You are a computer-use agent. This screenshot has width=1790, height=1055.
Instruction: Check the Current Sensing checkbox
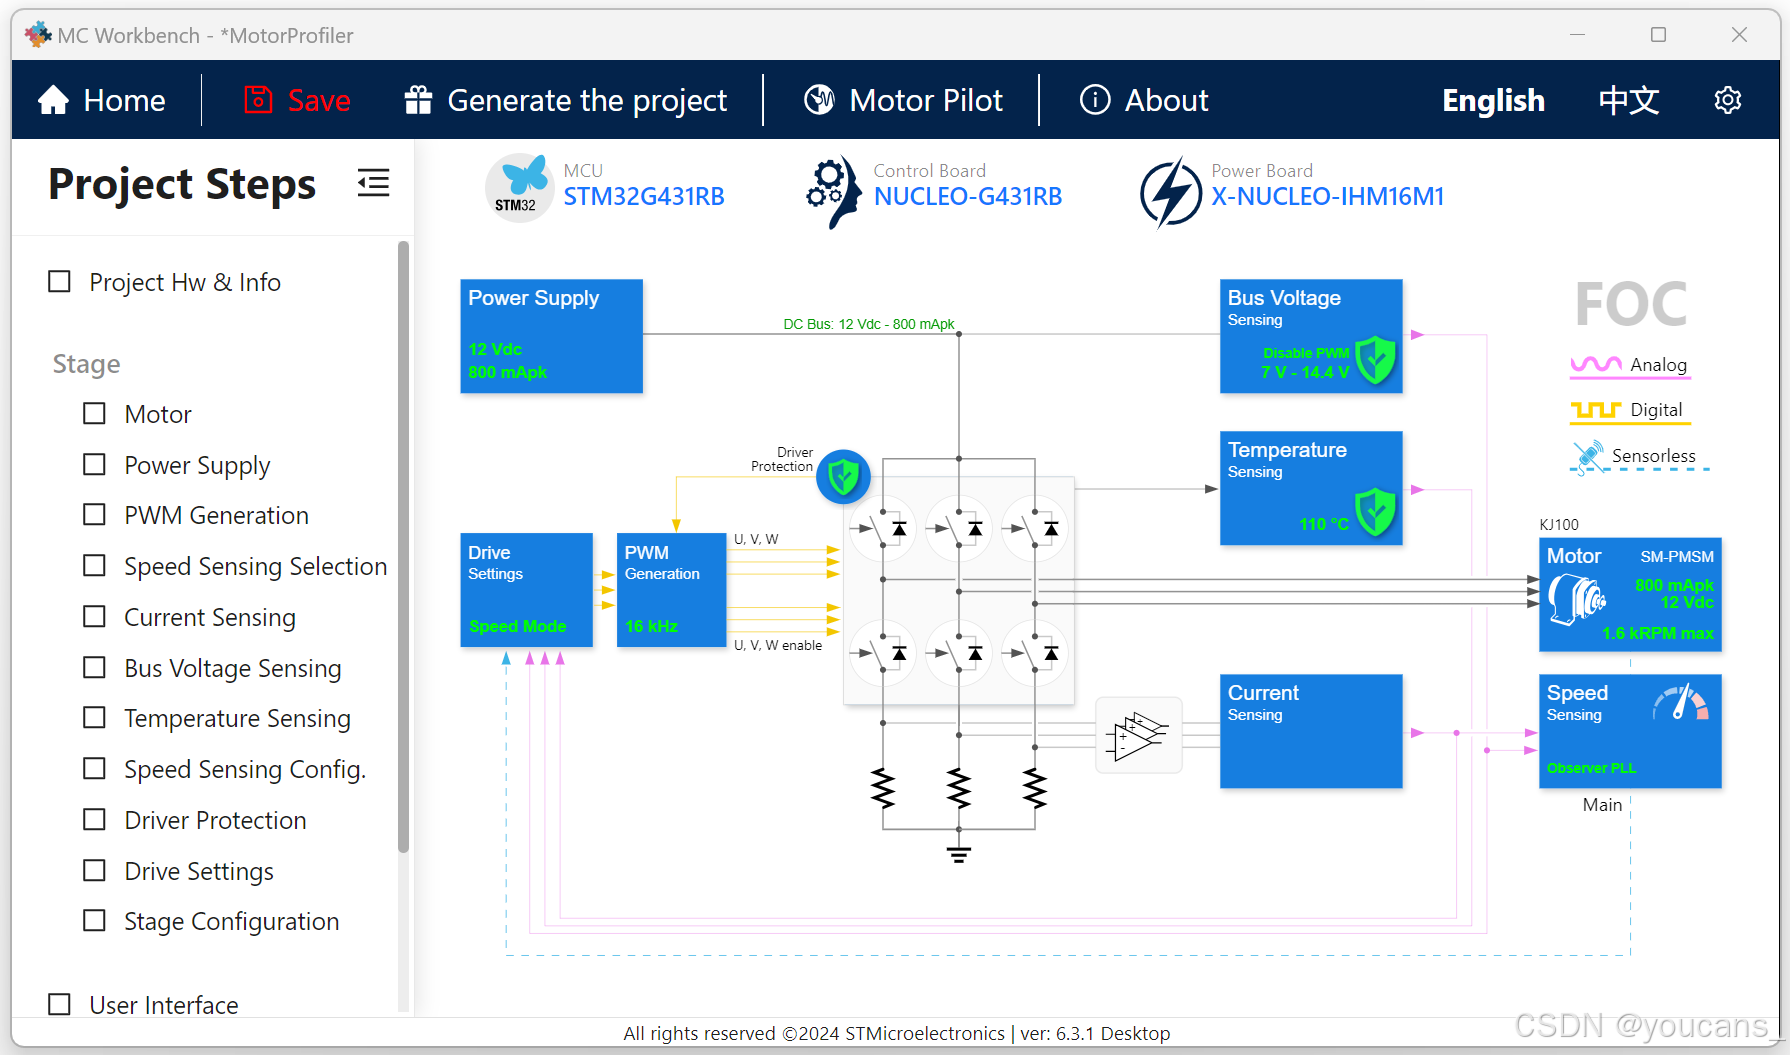tap(94, 616)
